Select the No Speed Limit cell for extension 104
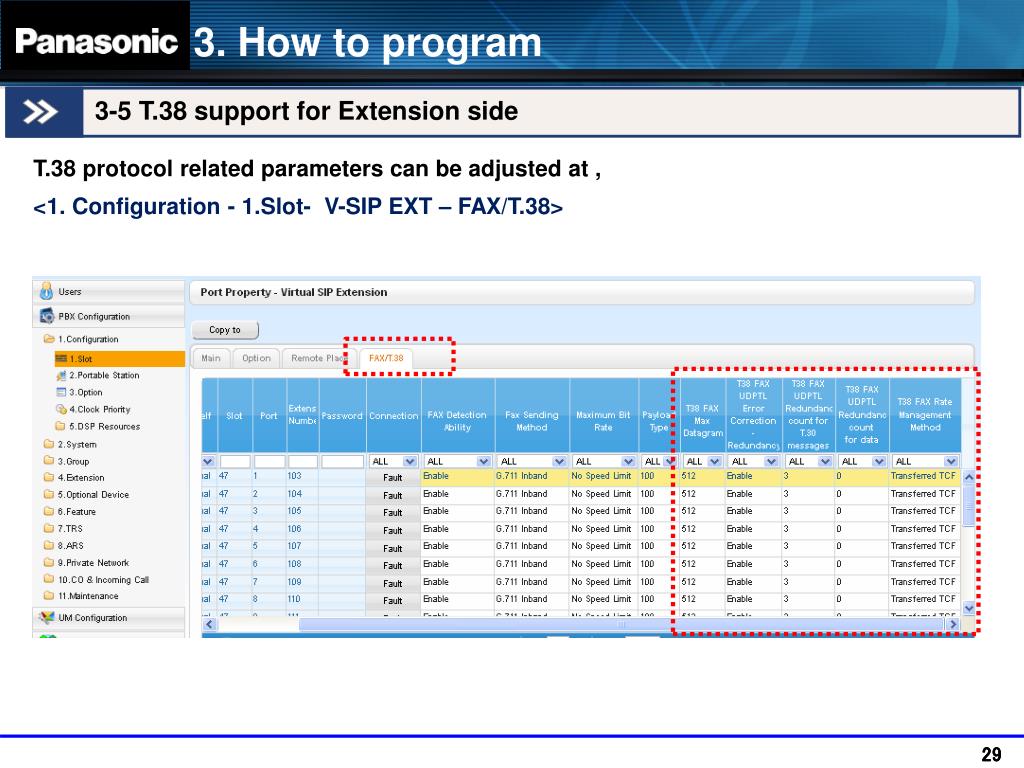The width and height of the screenshot is (1024, 768). tap(603, 494)
